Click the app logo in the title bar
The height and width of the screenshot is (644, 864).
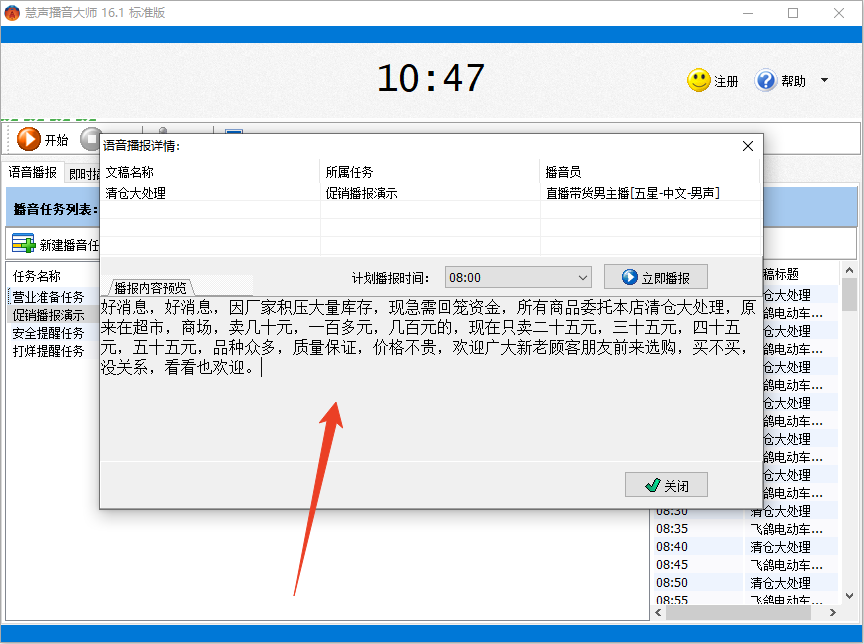pyautogui.click(x=14, y=12)
